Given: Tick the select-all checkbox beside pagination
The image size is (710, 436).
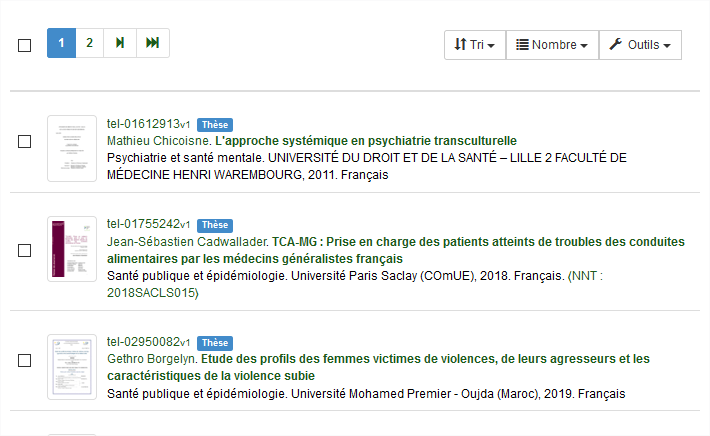Looking at the screenshot, I should [x=24, y=45].
